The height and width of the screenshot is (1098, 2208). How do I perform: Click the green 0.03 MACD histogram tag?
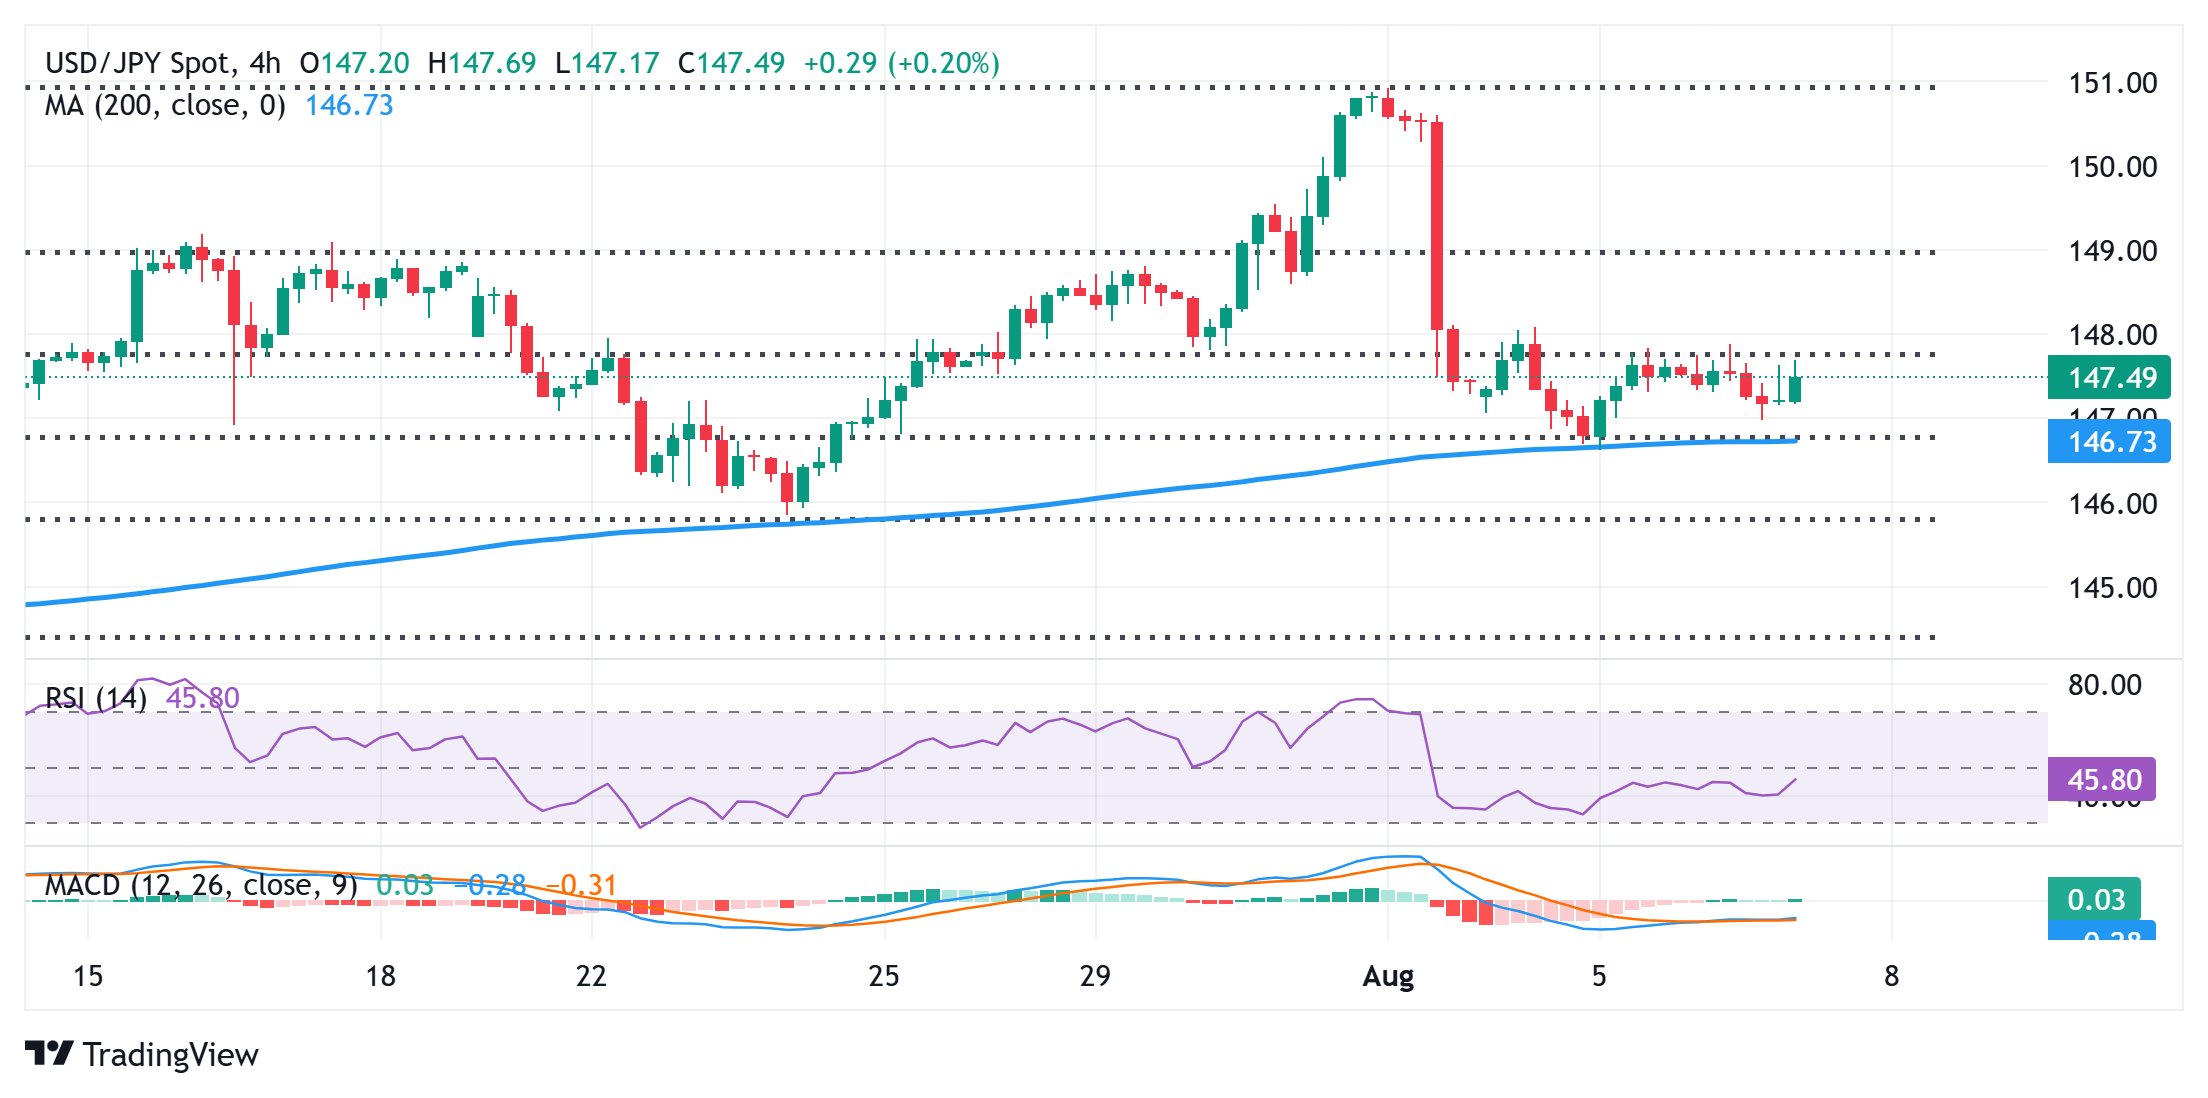point(2094,899)
